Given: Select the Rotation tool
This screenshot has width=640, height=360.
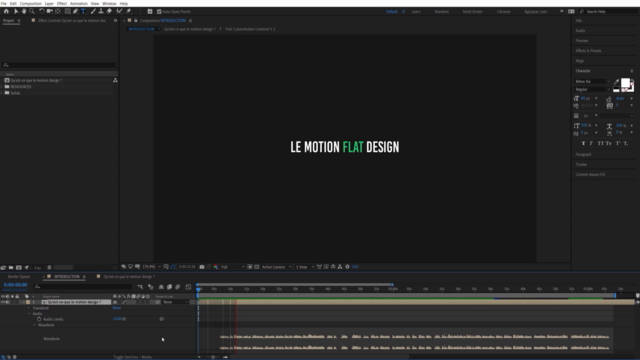Looking at the screenshot, I should point(42,11).
